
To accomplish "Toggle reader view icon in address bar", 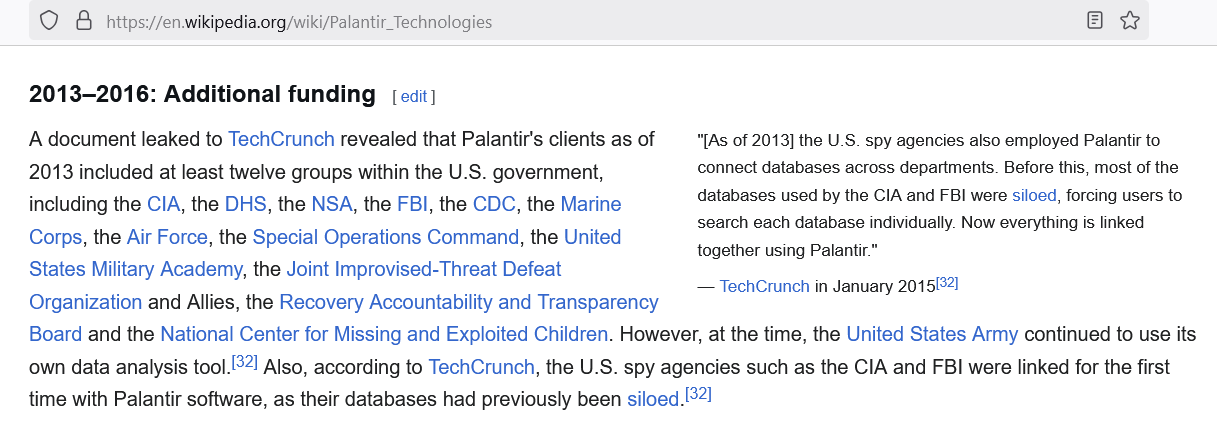I will point(1096,20).
